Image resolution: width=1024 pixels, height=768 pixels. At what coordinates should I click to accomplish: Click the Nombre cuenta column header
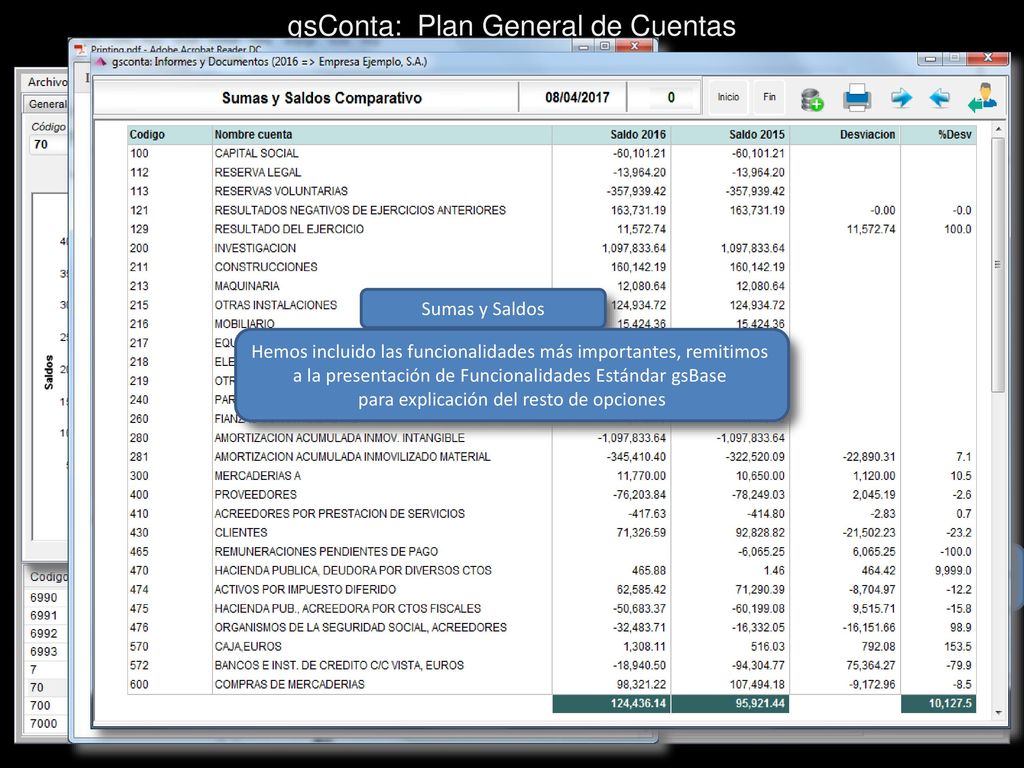point(382,135)
